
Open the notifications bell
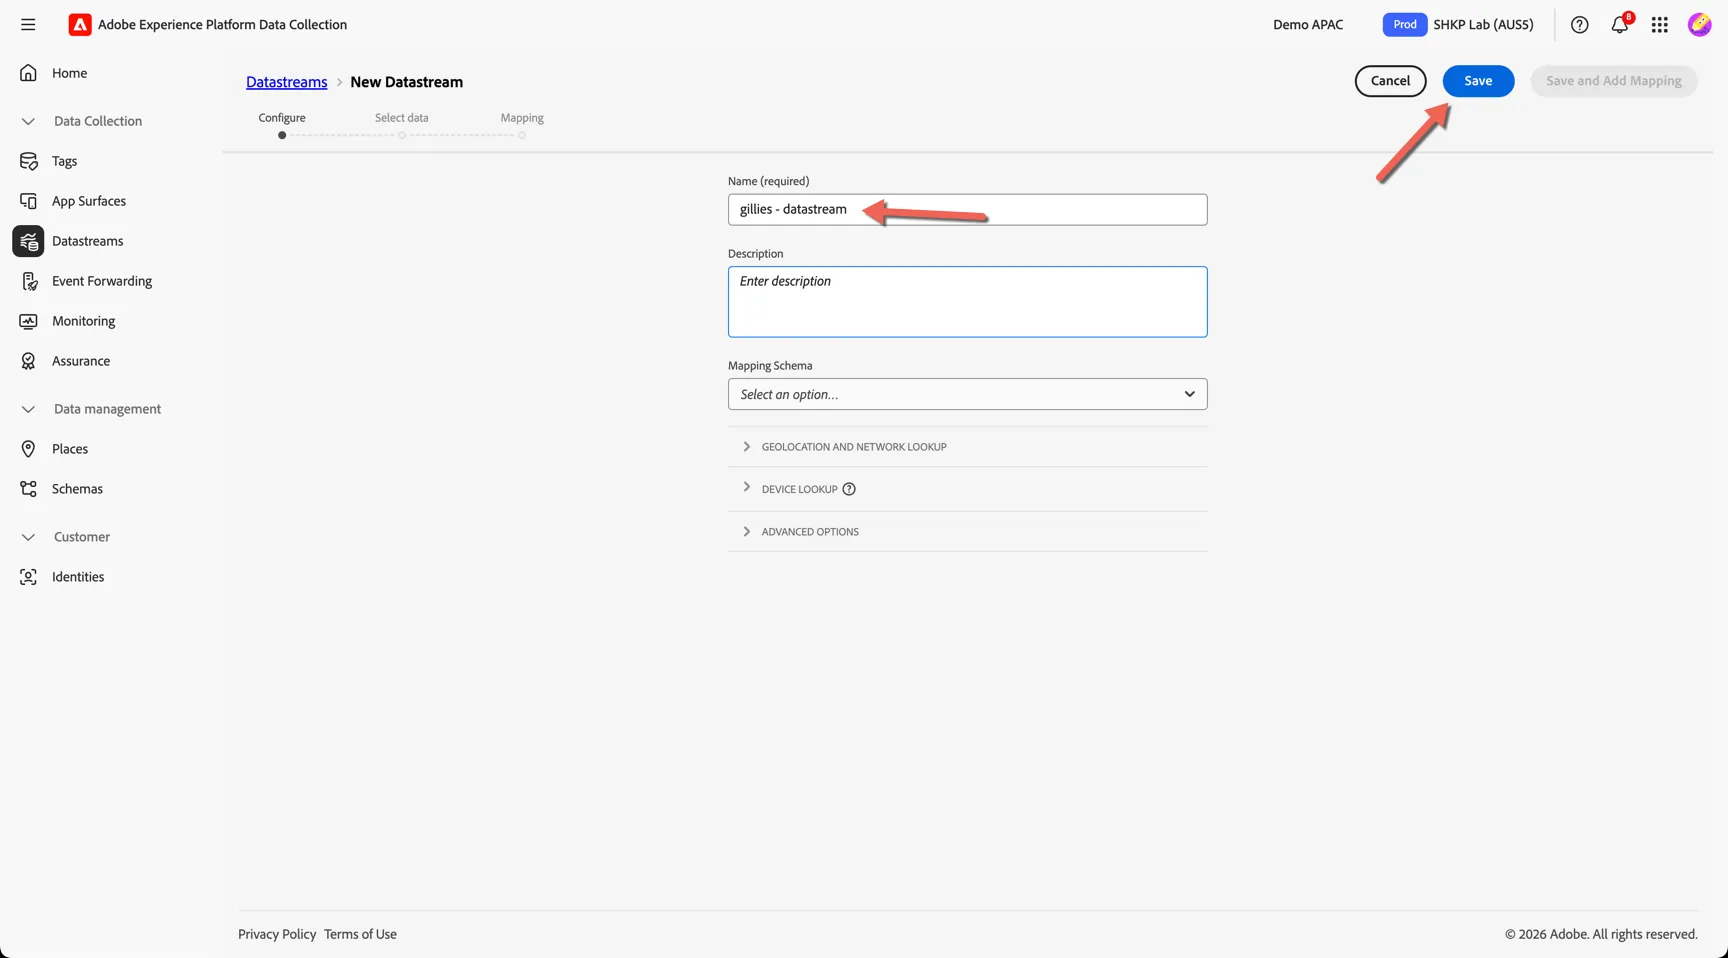point(1619,25)
